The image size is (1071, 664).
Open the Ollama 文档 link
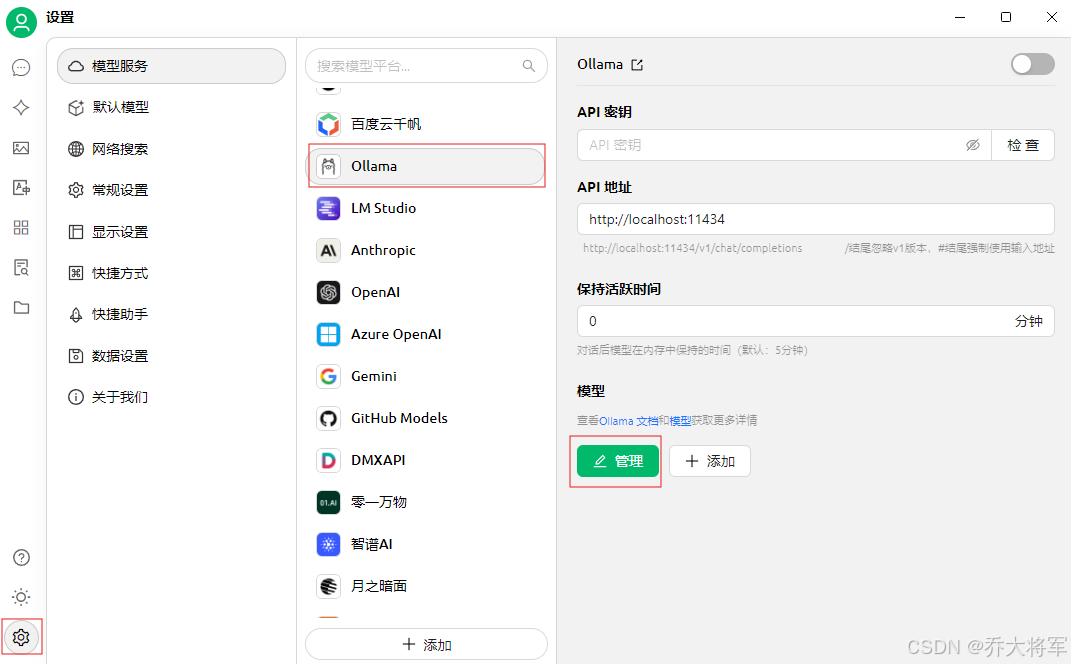click(x=628, y=421)
